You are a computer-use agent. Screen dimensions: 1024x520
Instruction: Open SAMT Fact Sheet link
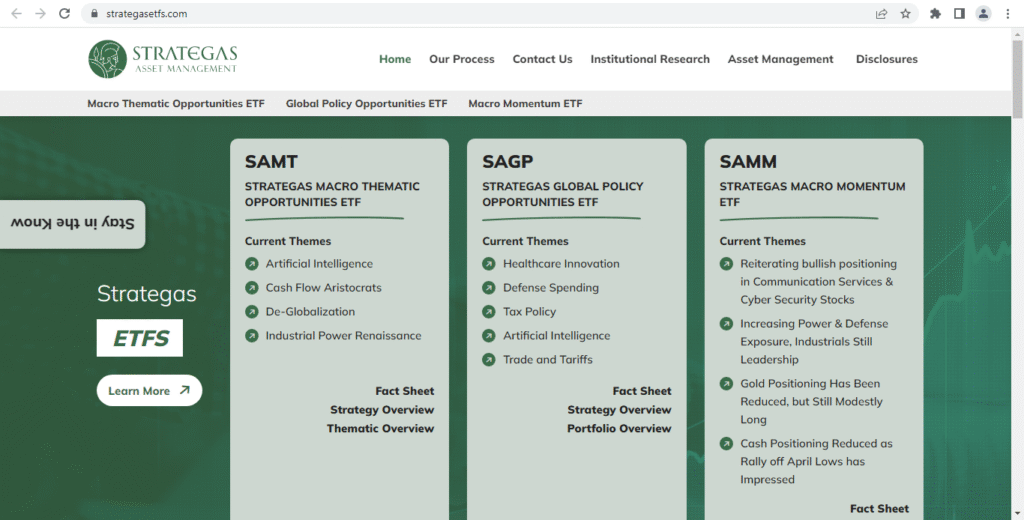(405, 391)
